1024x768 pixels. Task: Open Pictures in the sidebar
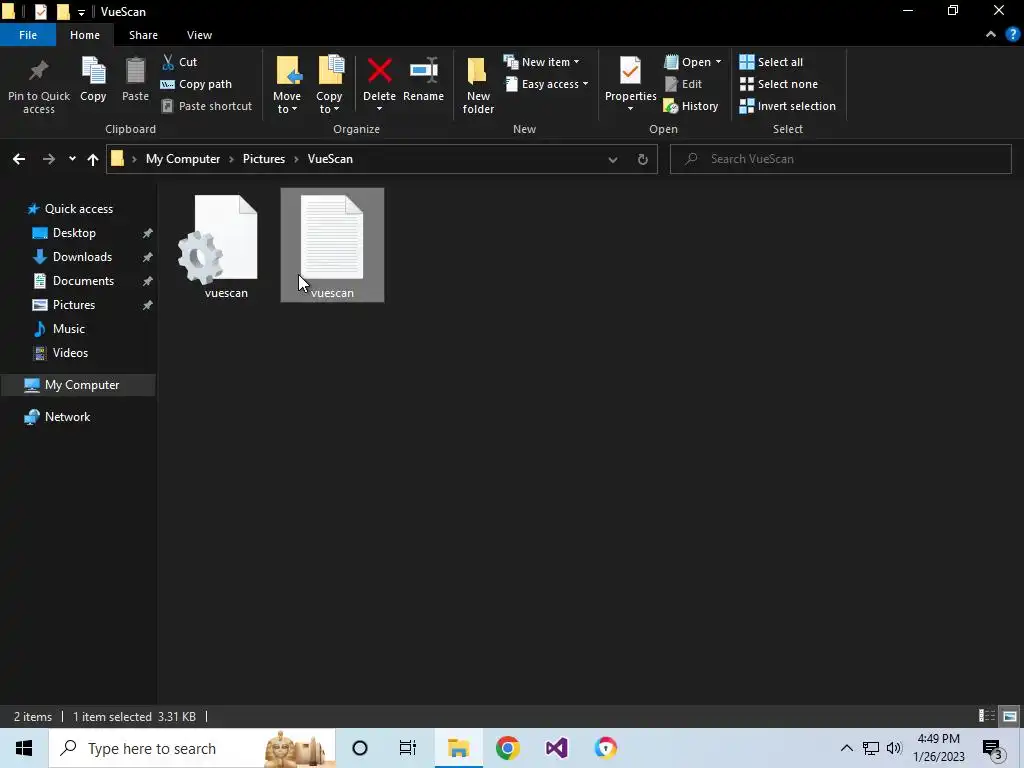click(x=73, y=305)
